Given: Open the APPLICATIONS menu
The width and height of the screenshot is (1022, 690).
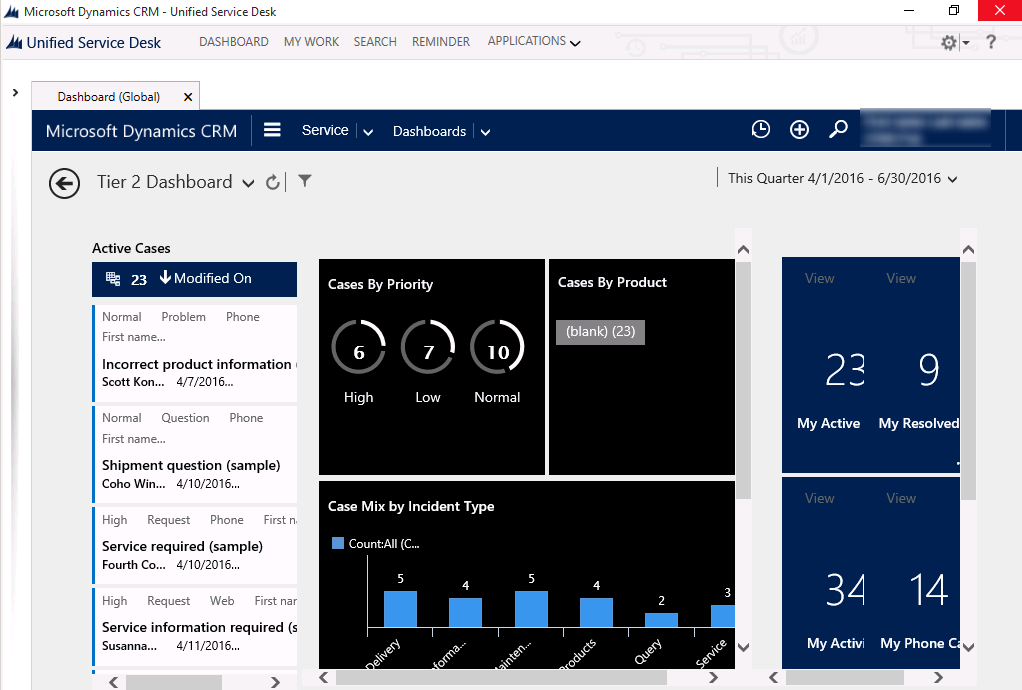Looking at the screenshot, I should click(x=533, y=41).
